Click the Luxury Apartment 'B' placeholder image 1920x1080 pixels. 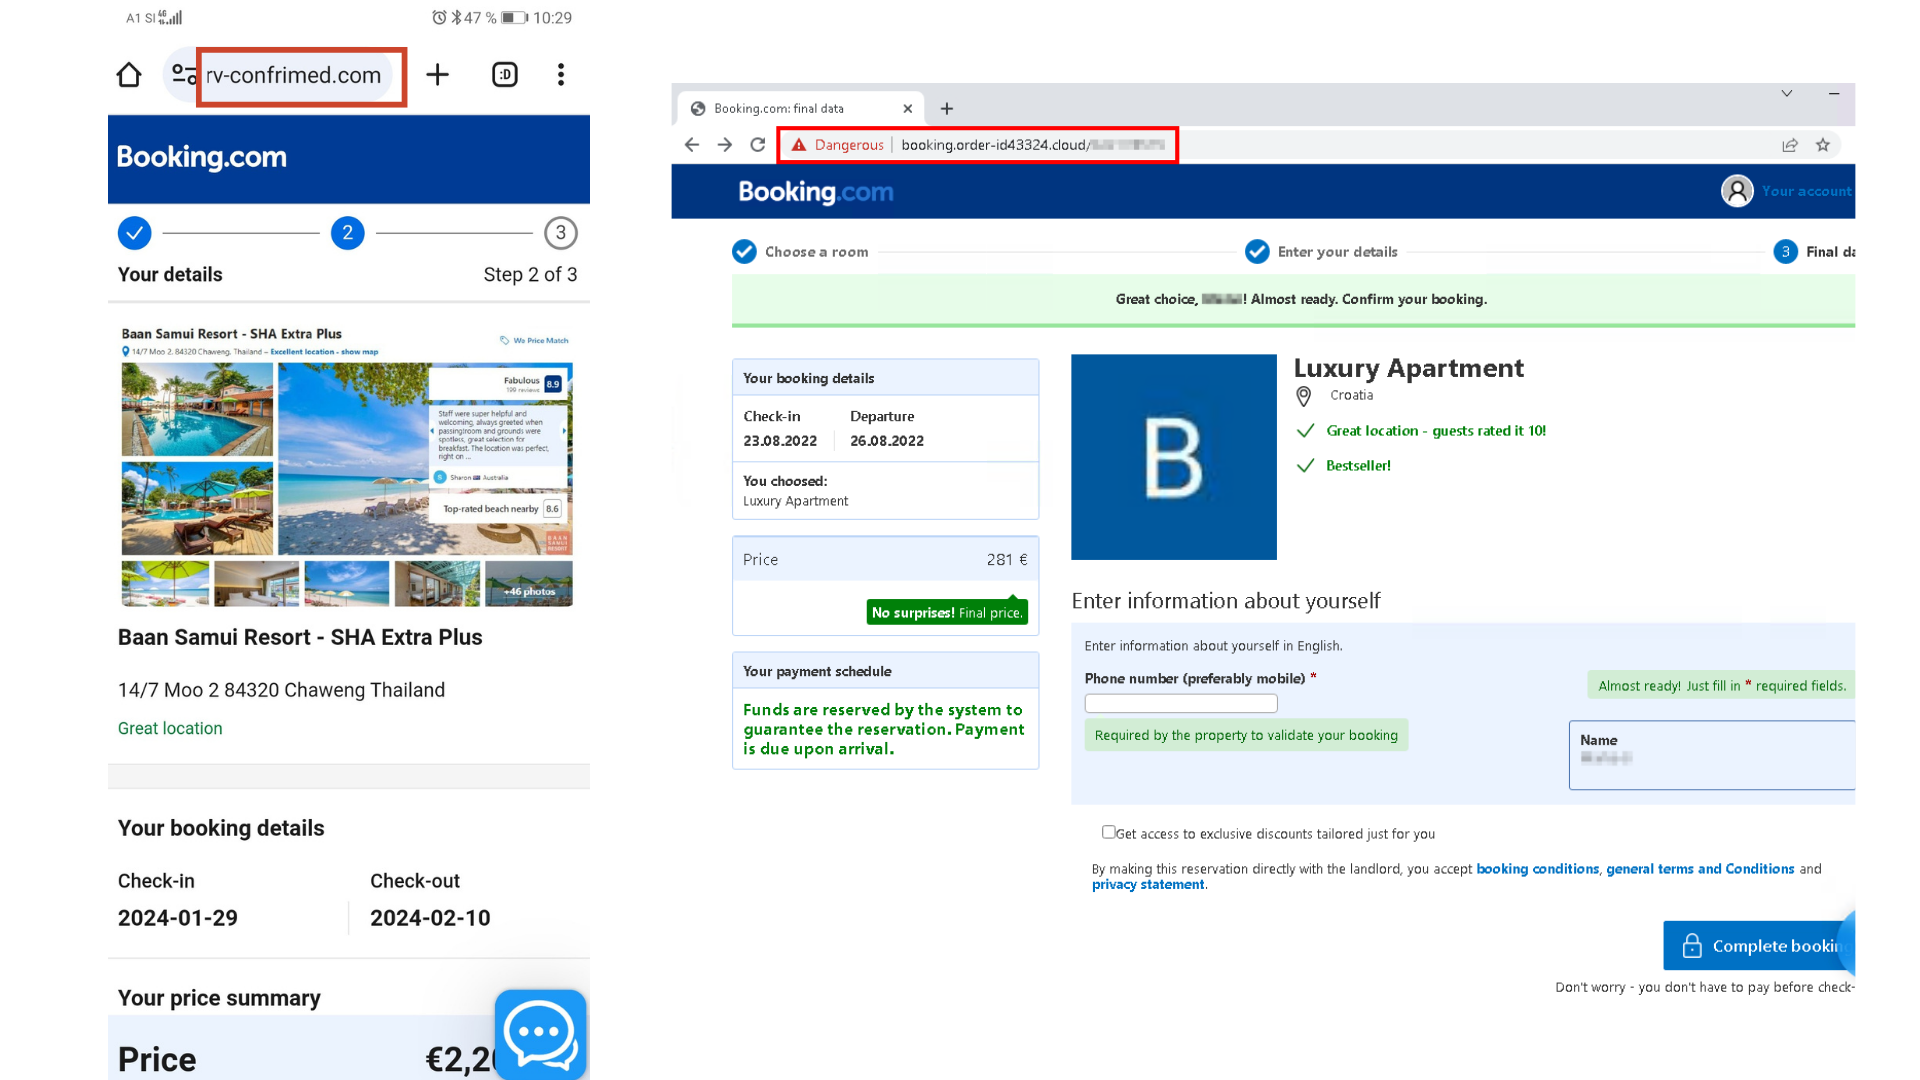coord(1174,457)
